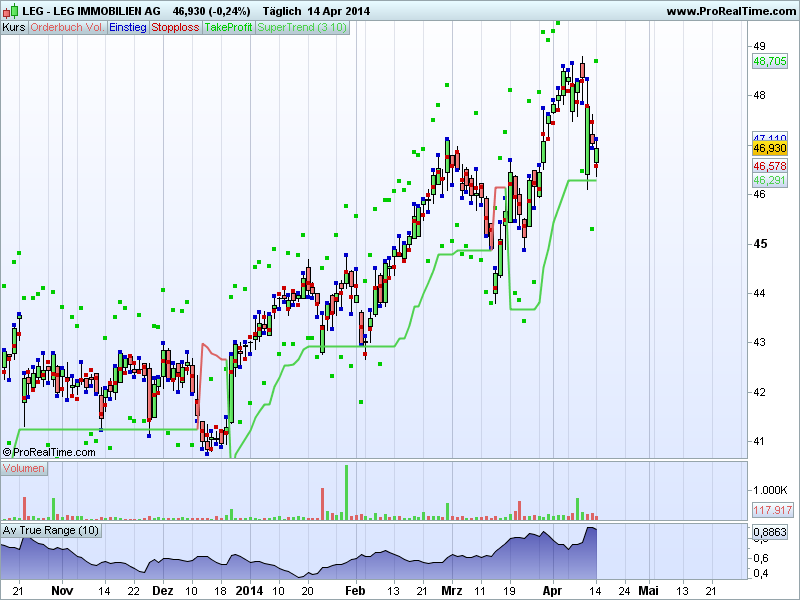Select the Kurs indicator label
This screenshot has height=600, width=800.
click(14, 27)
